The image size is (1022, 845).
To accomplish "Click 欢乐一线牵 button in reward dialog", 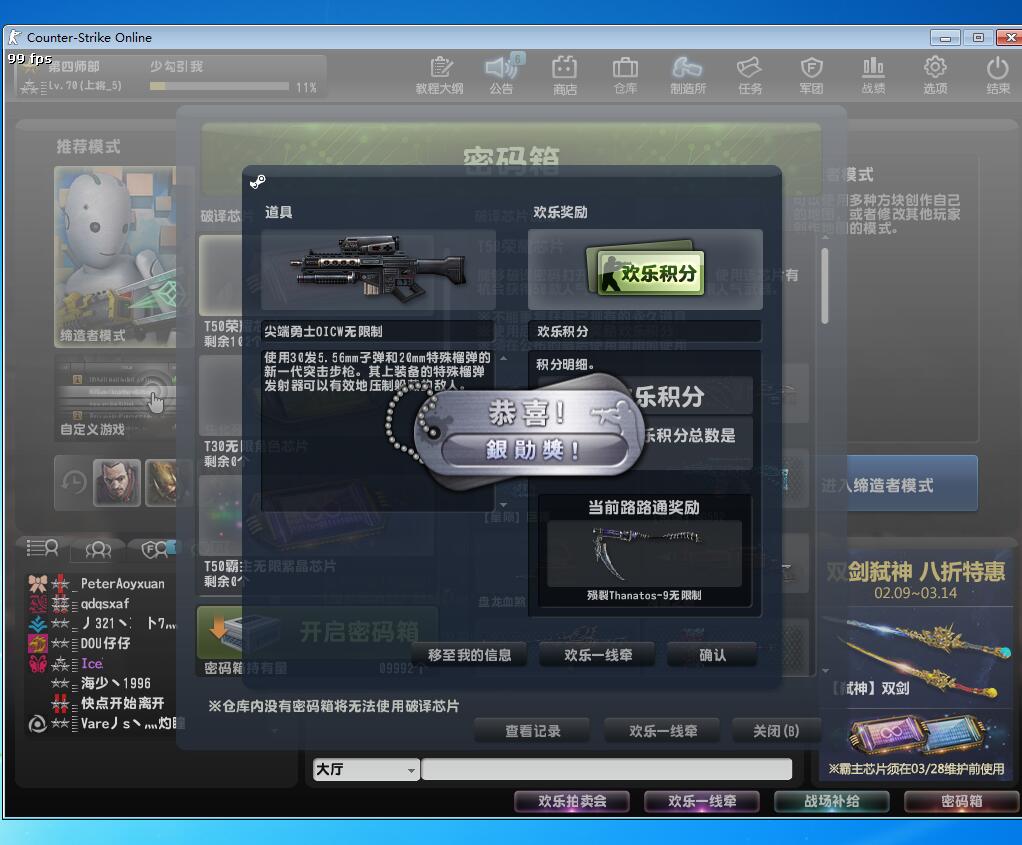I will [x=598, y=655].
